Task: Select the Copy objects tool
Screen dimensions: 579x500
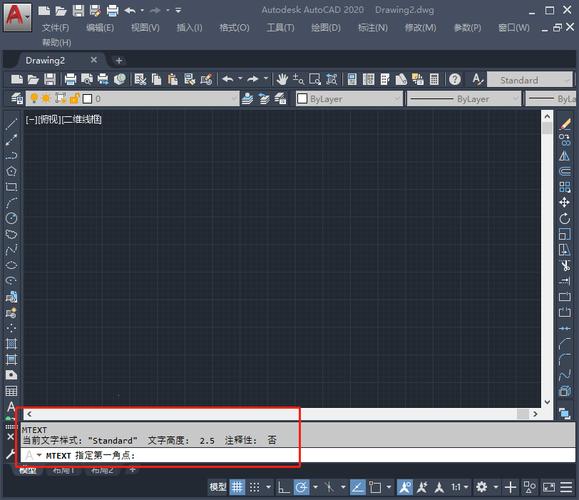Action: 565,140
